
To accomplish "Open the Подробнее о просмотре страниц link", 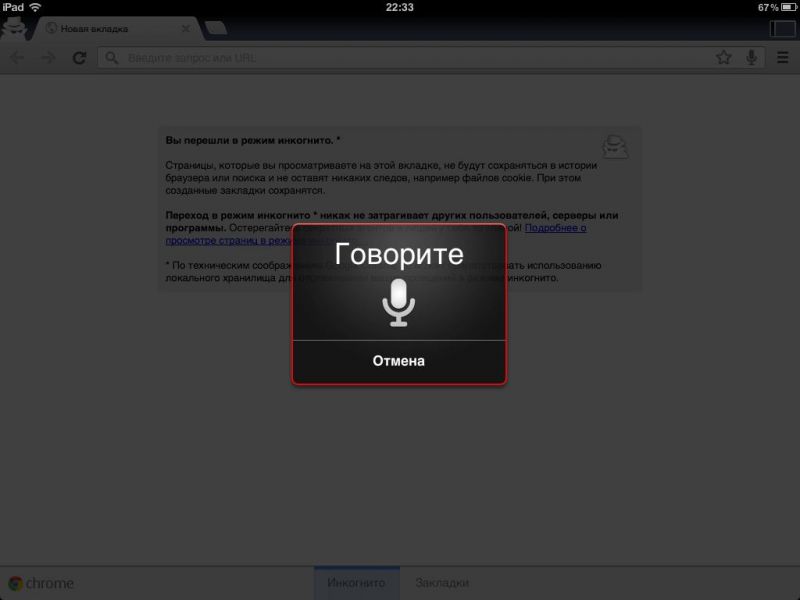I will click(555, 228).
